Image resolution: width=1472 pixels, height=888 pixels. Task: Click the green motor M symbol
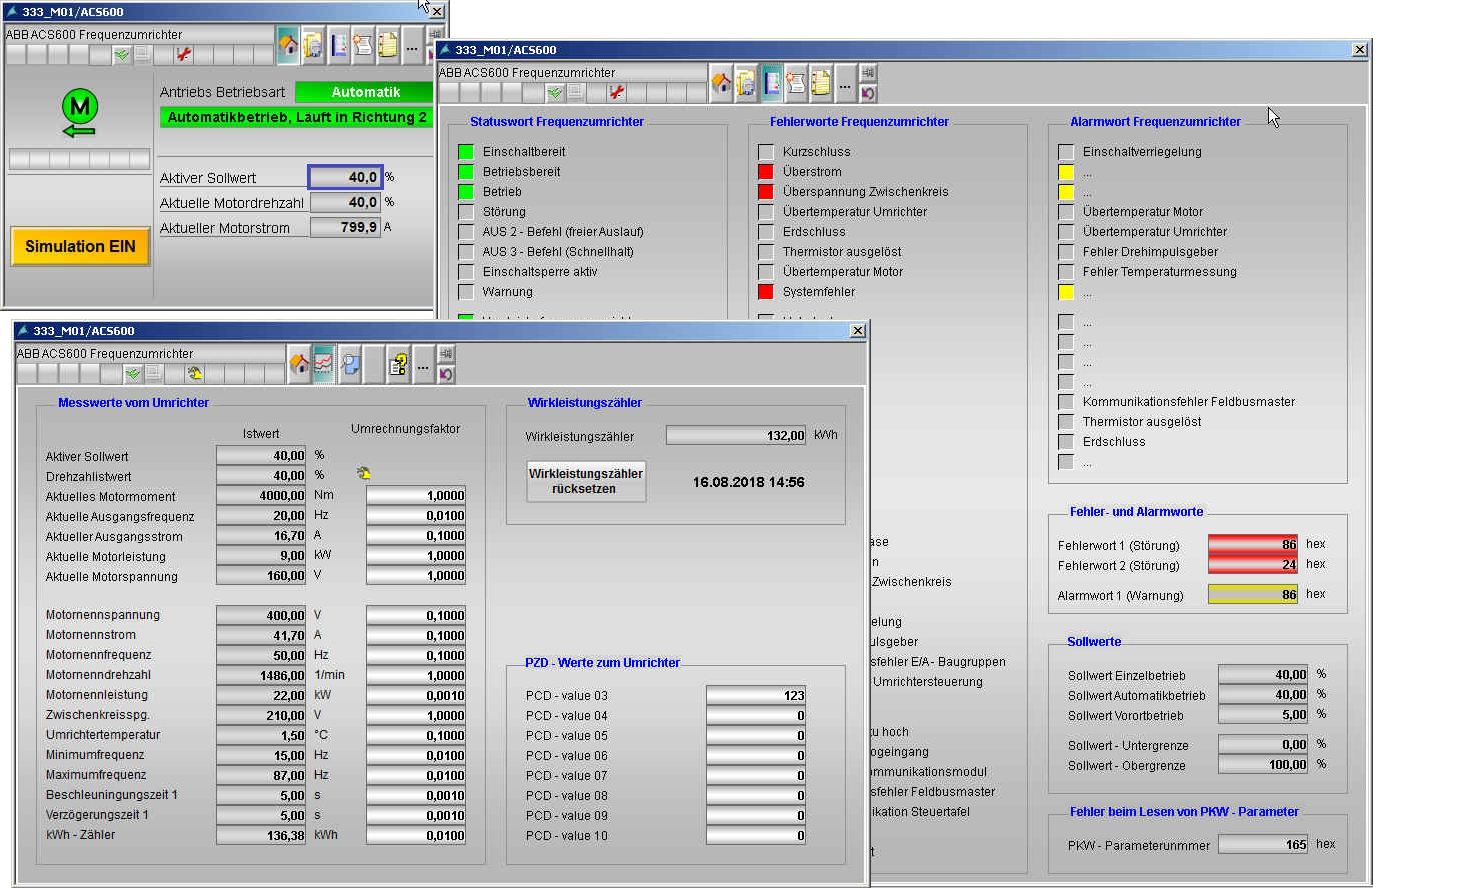(79, 107)
